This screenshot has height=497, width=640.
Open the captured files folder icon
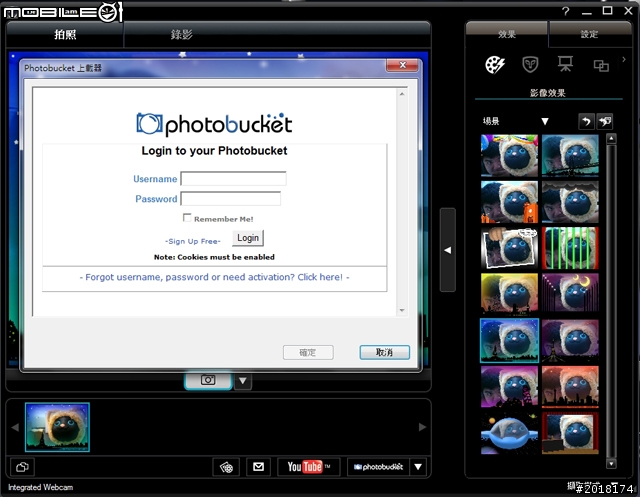pyautogui.click(x=22, y=467)
